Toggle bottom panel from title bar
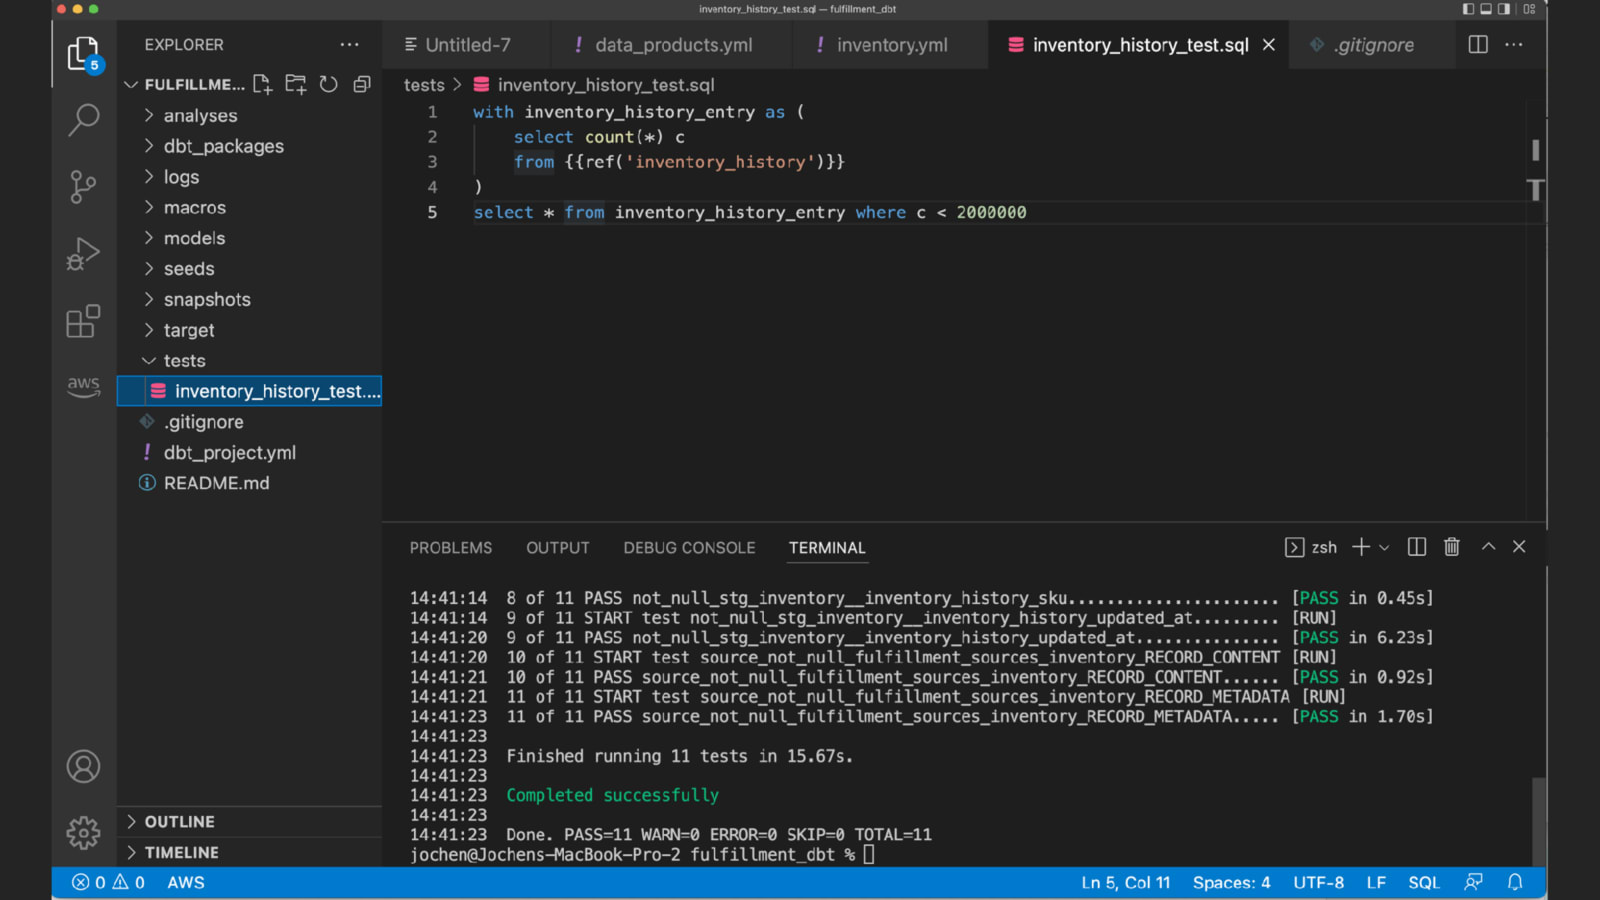The image size is (1600, 900). click(1486, 9)
